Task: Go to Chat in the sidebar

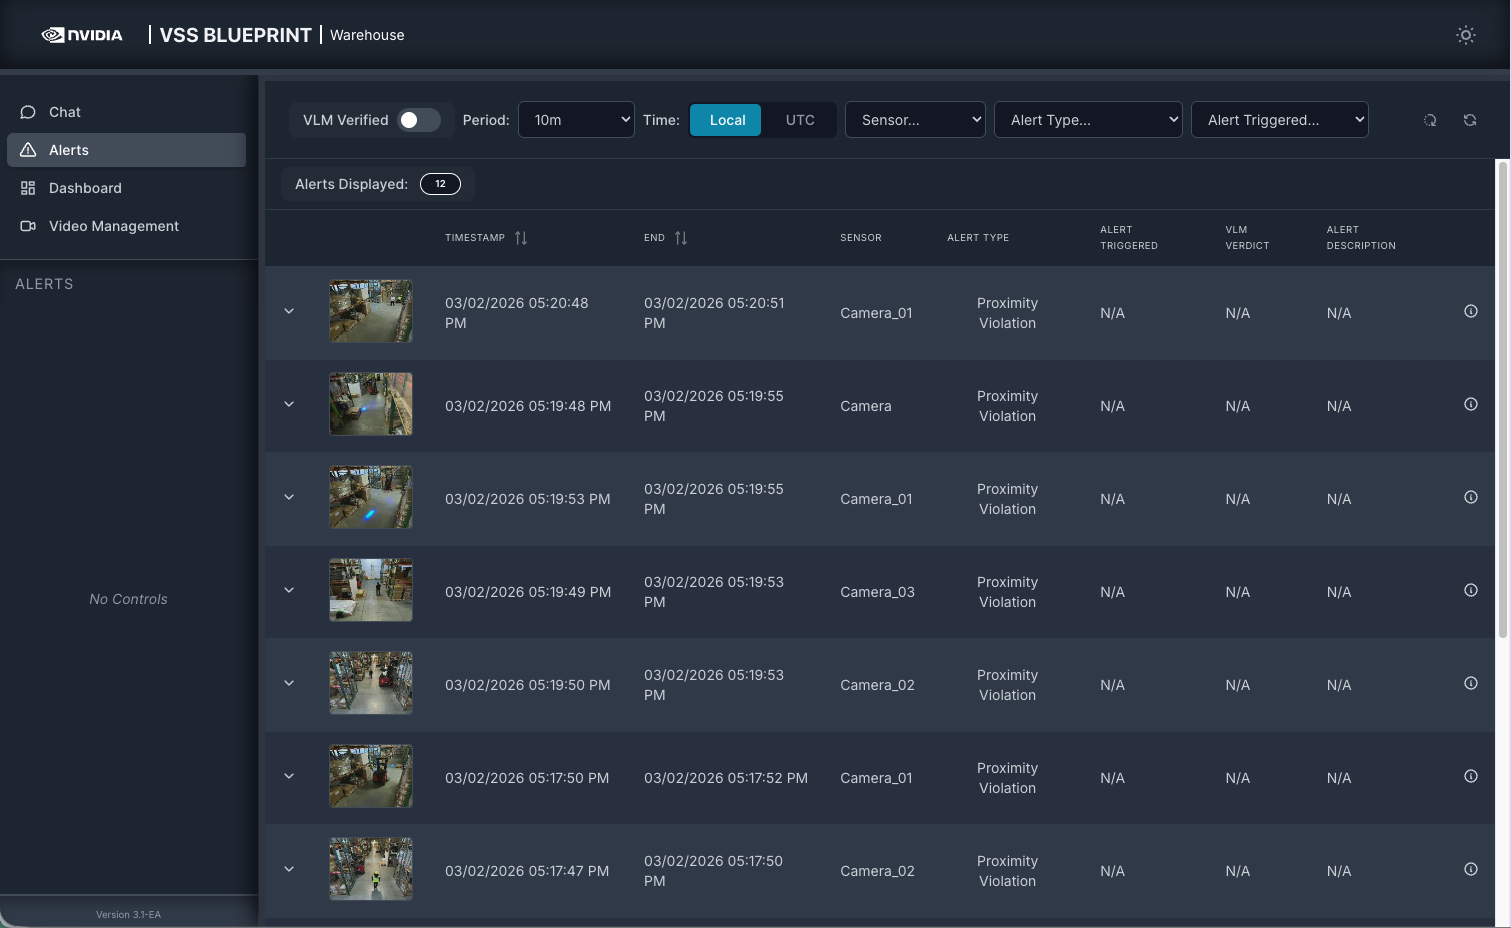Action: [x=65, y=112]
